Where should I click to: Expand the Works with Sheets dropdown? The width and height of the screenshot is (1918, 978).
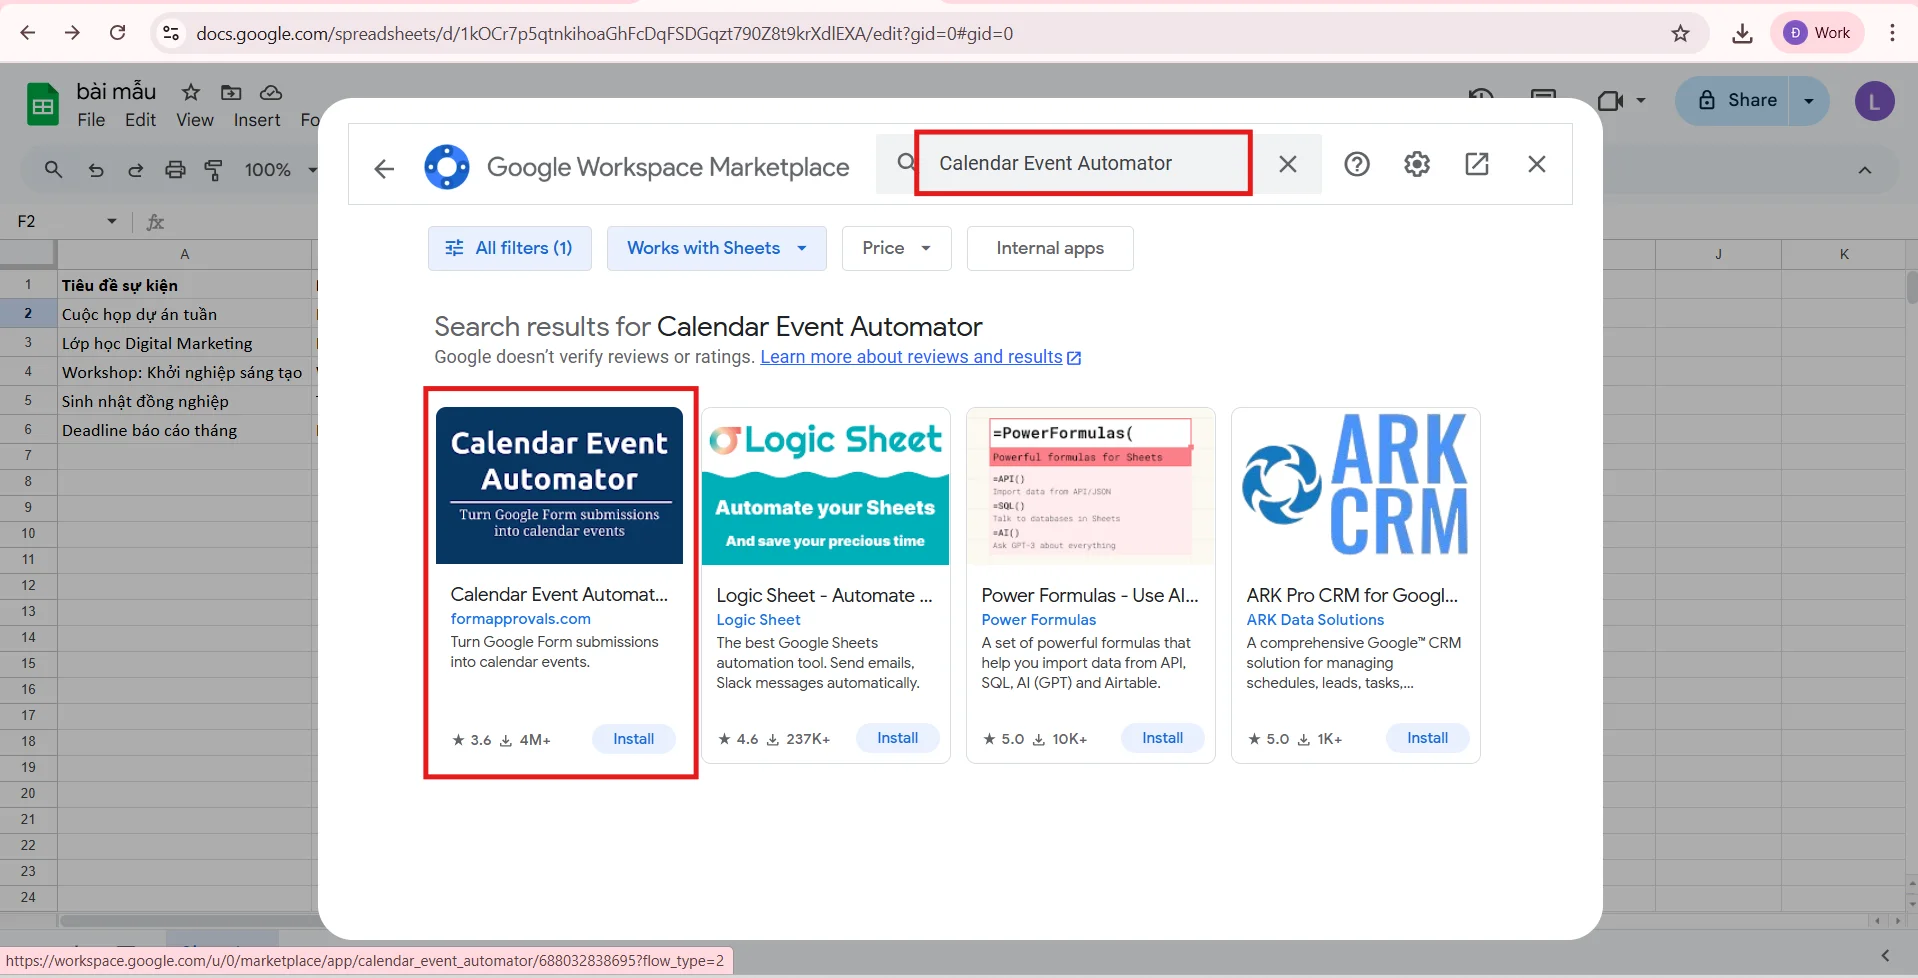coord(717,248)
